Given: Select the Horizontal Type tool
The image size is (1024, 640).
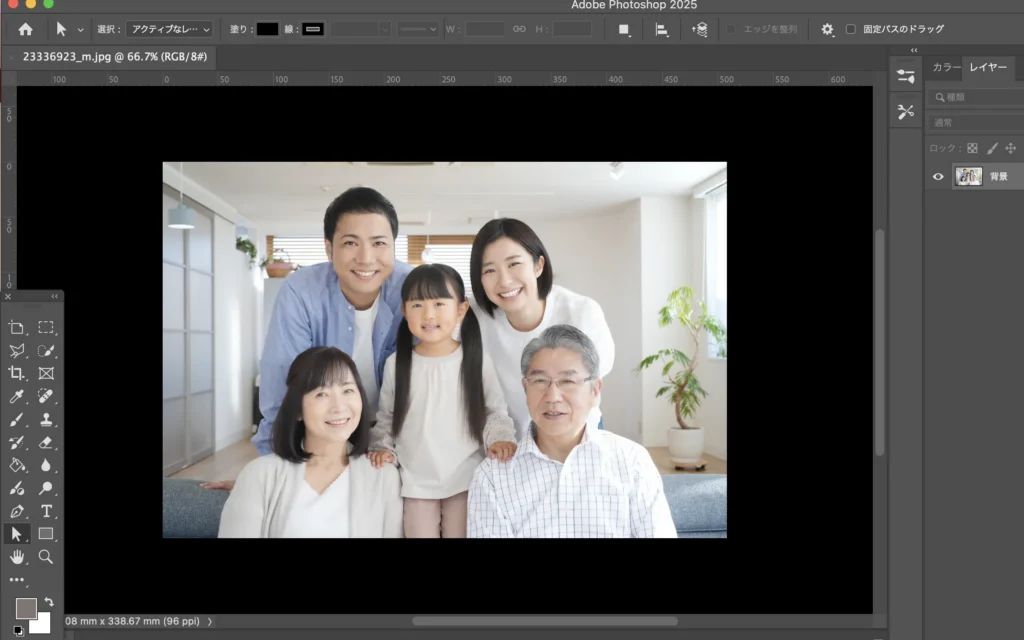Looking at the screenshot, I should [46, 511].
